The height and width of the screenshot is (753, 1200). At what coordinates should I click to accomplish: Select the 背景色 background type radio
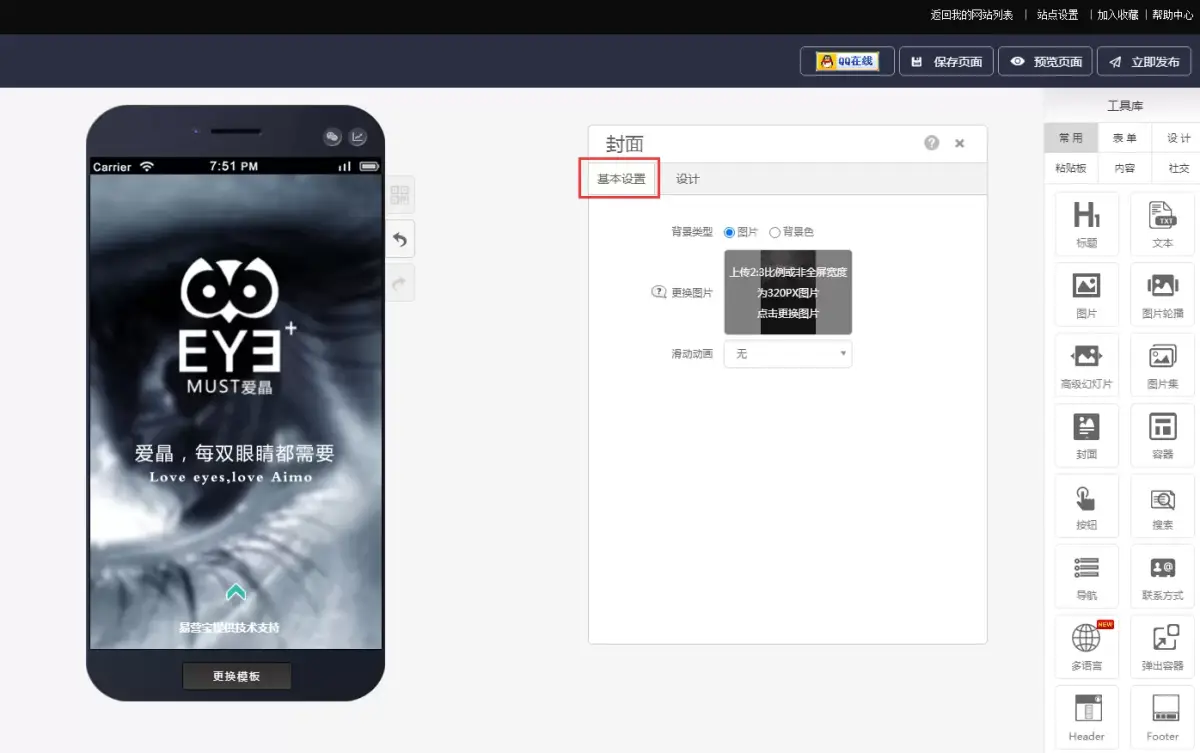(x=775, y=232)
